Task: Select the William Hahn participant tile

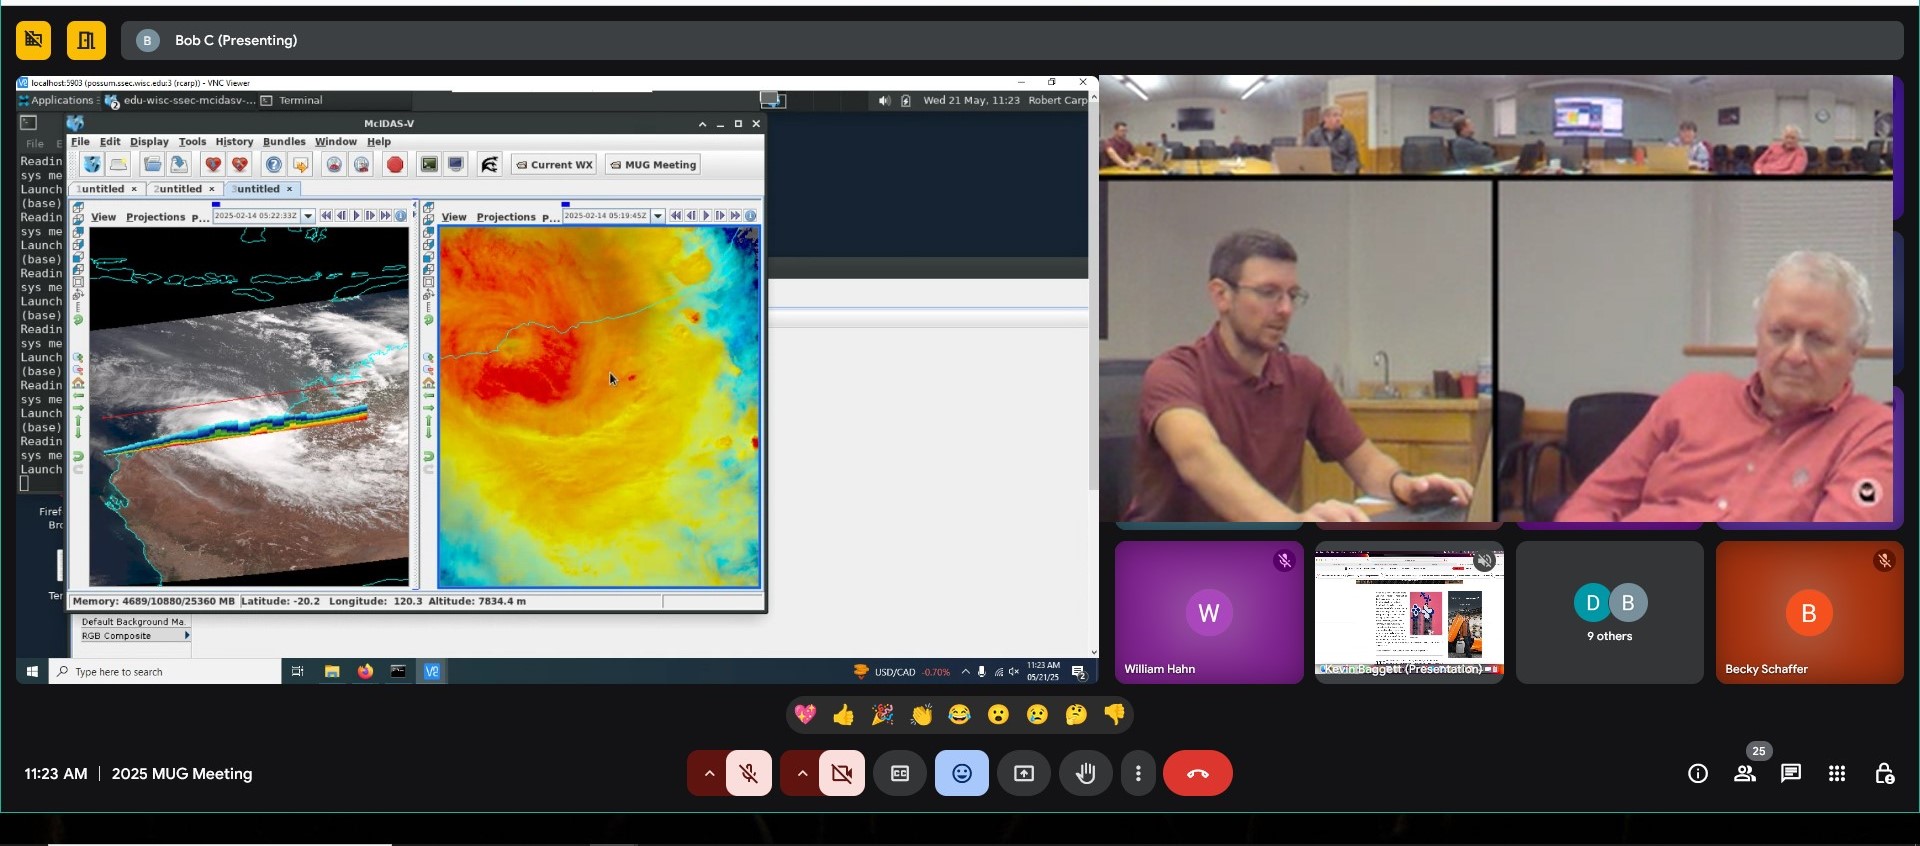Action: [1209, 613]
